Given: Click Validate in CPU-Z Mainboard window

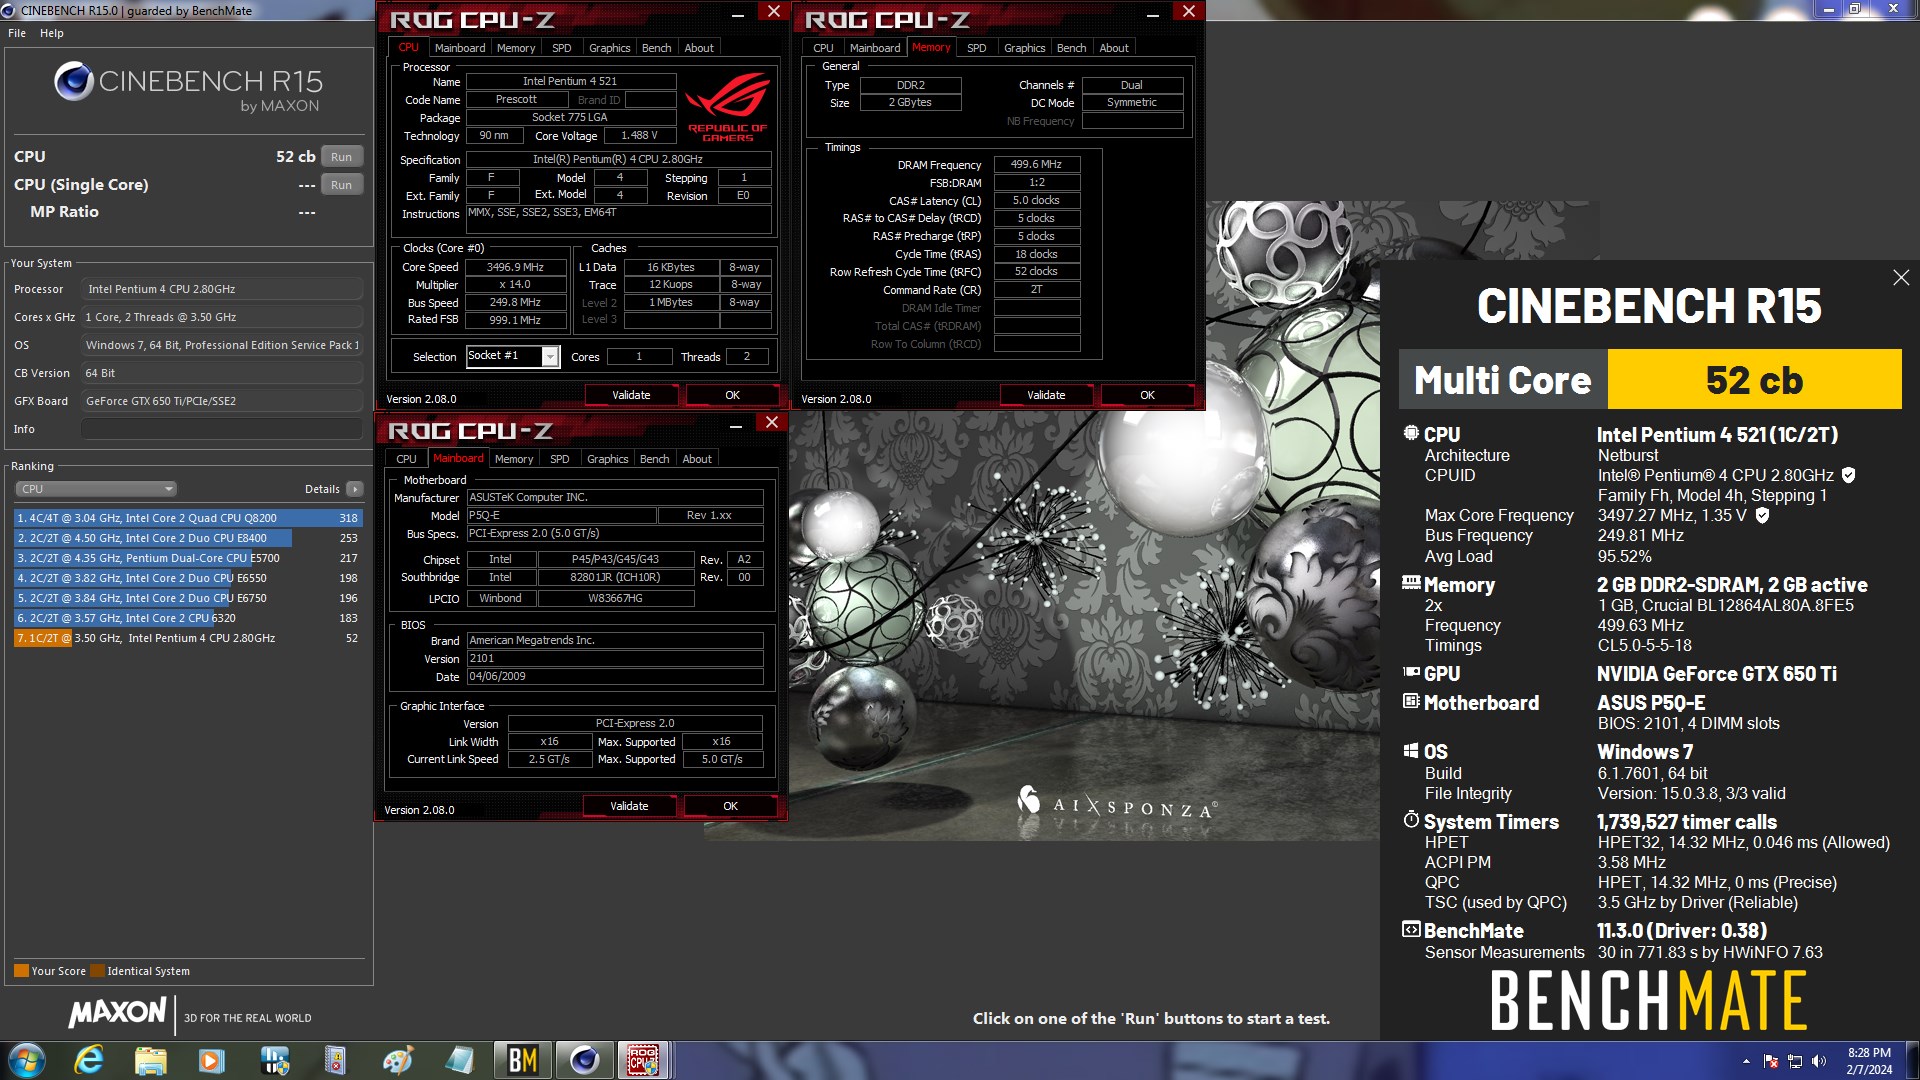Looking at the screenshot, I should pyautogui.click(x=629, y=806).
